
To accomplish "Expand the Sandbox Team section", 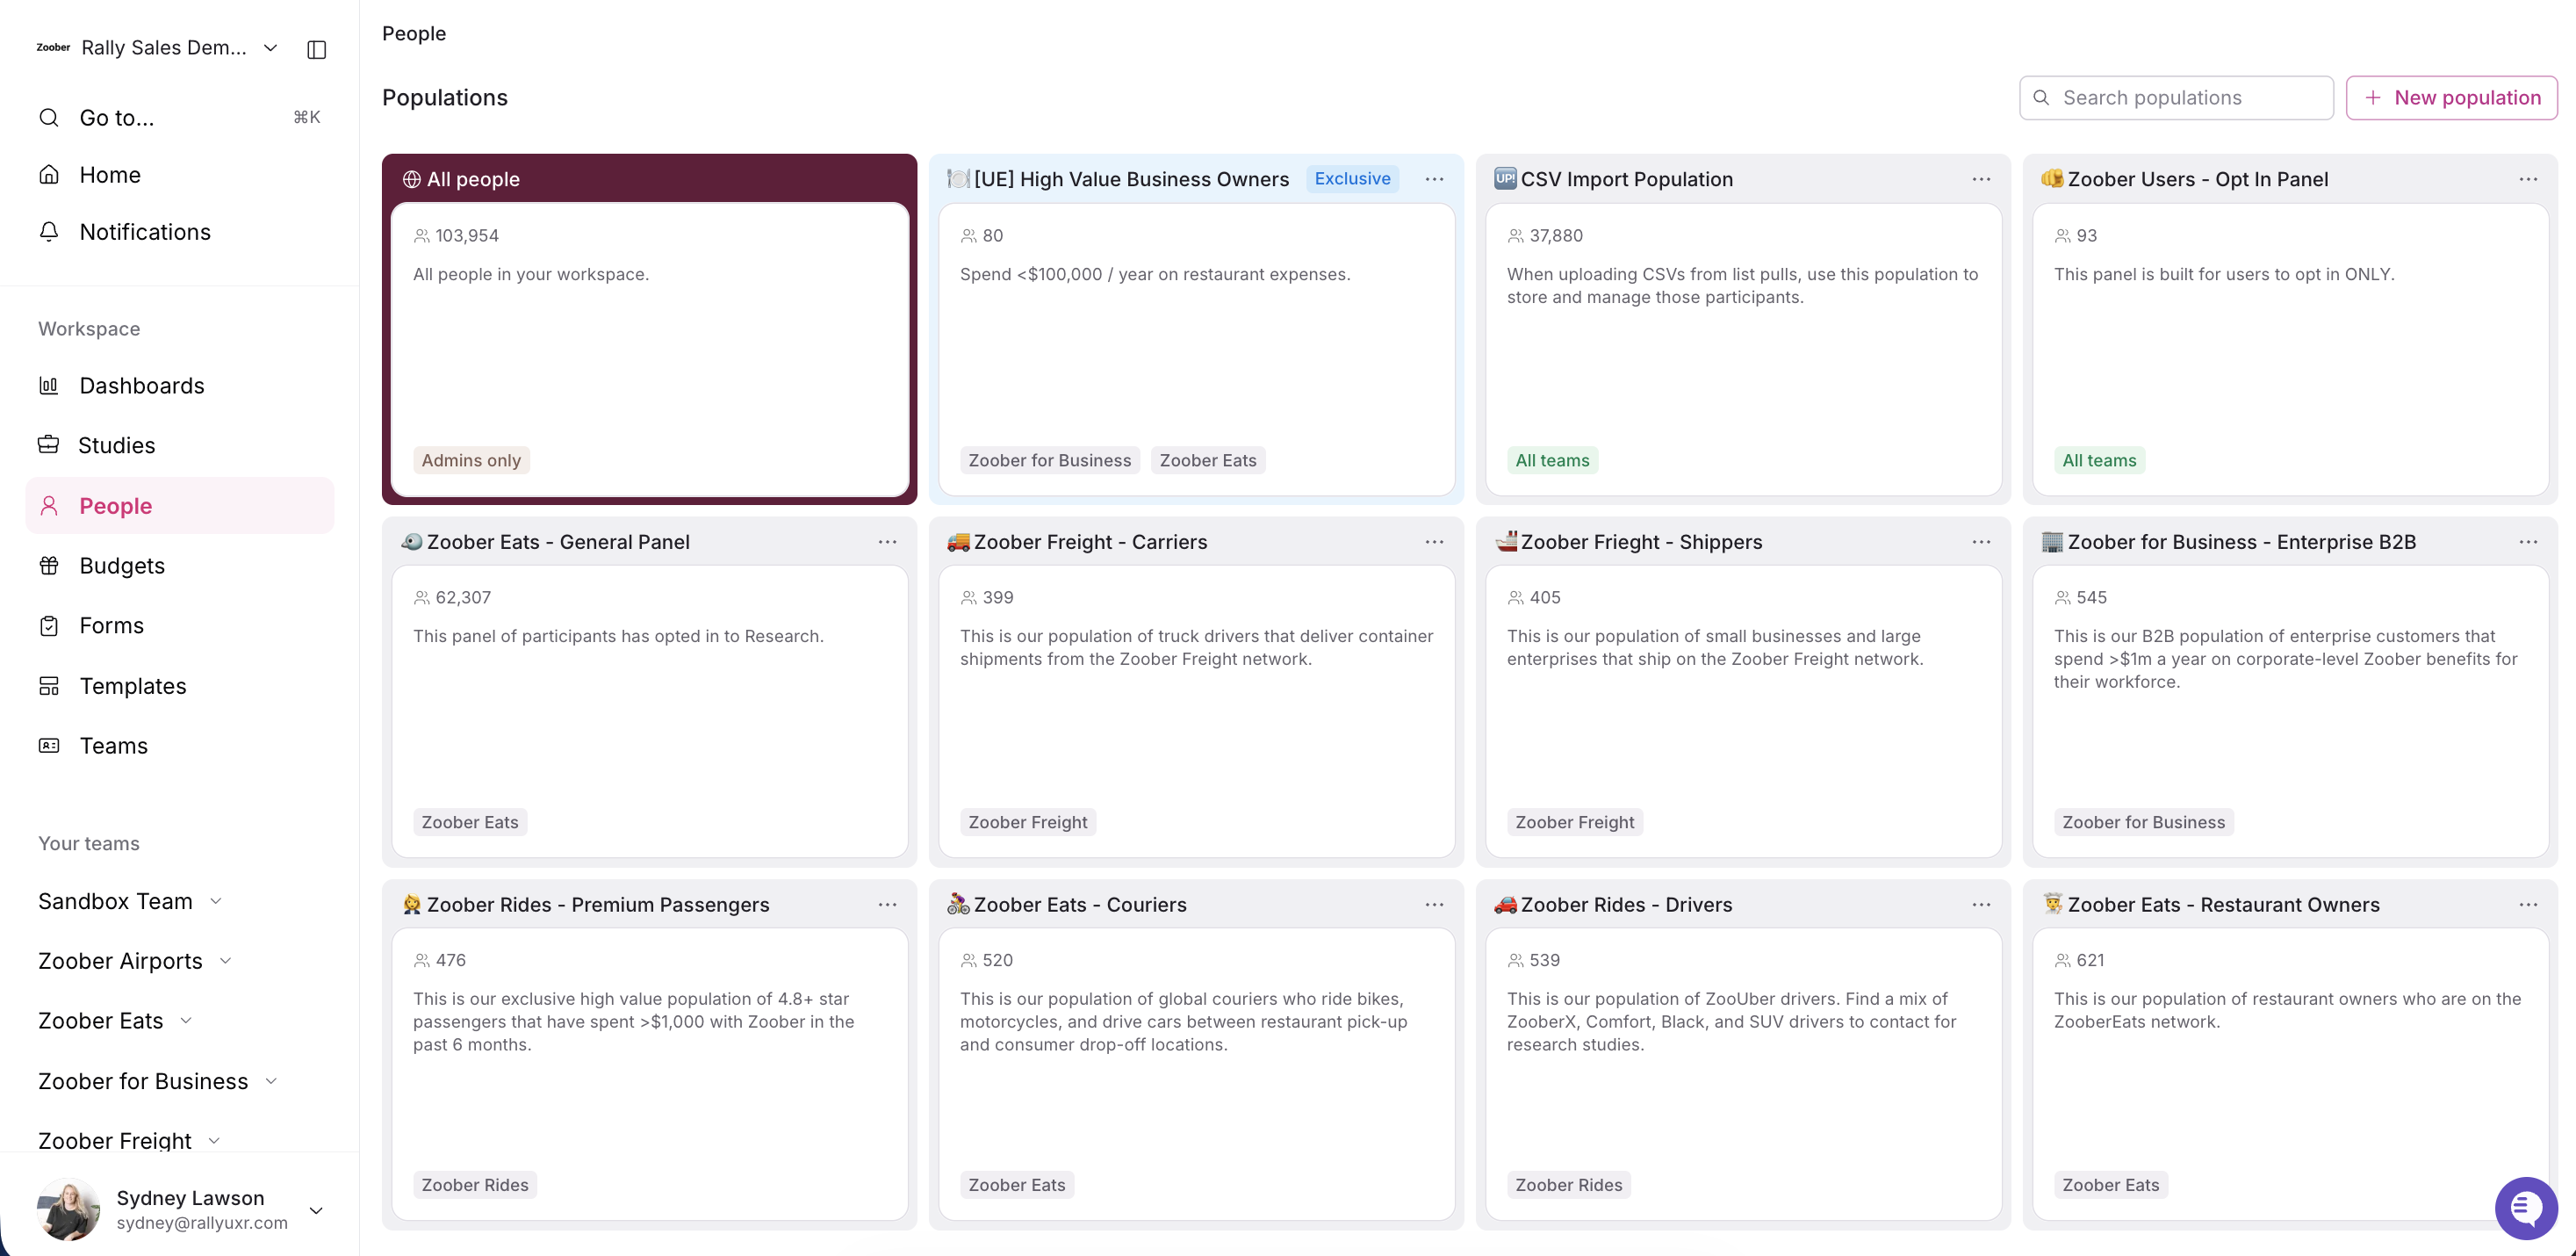I will pos(216,901).
